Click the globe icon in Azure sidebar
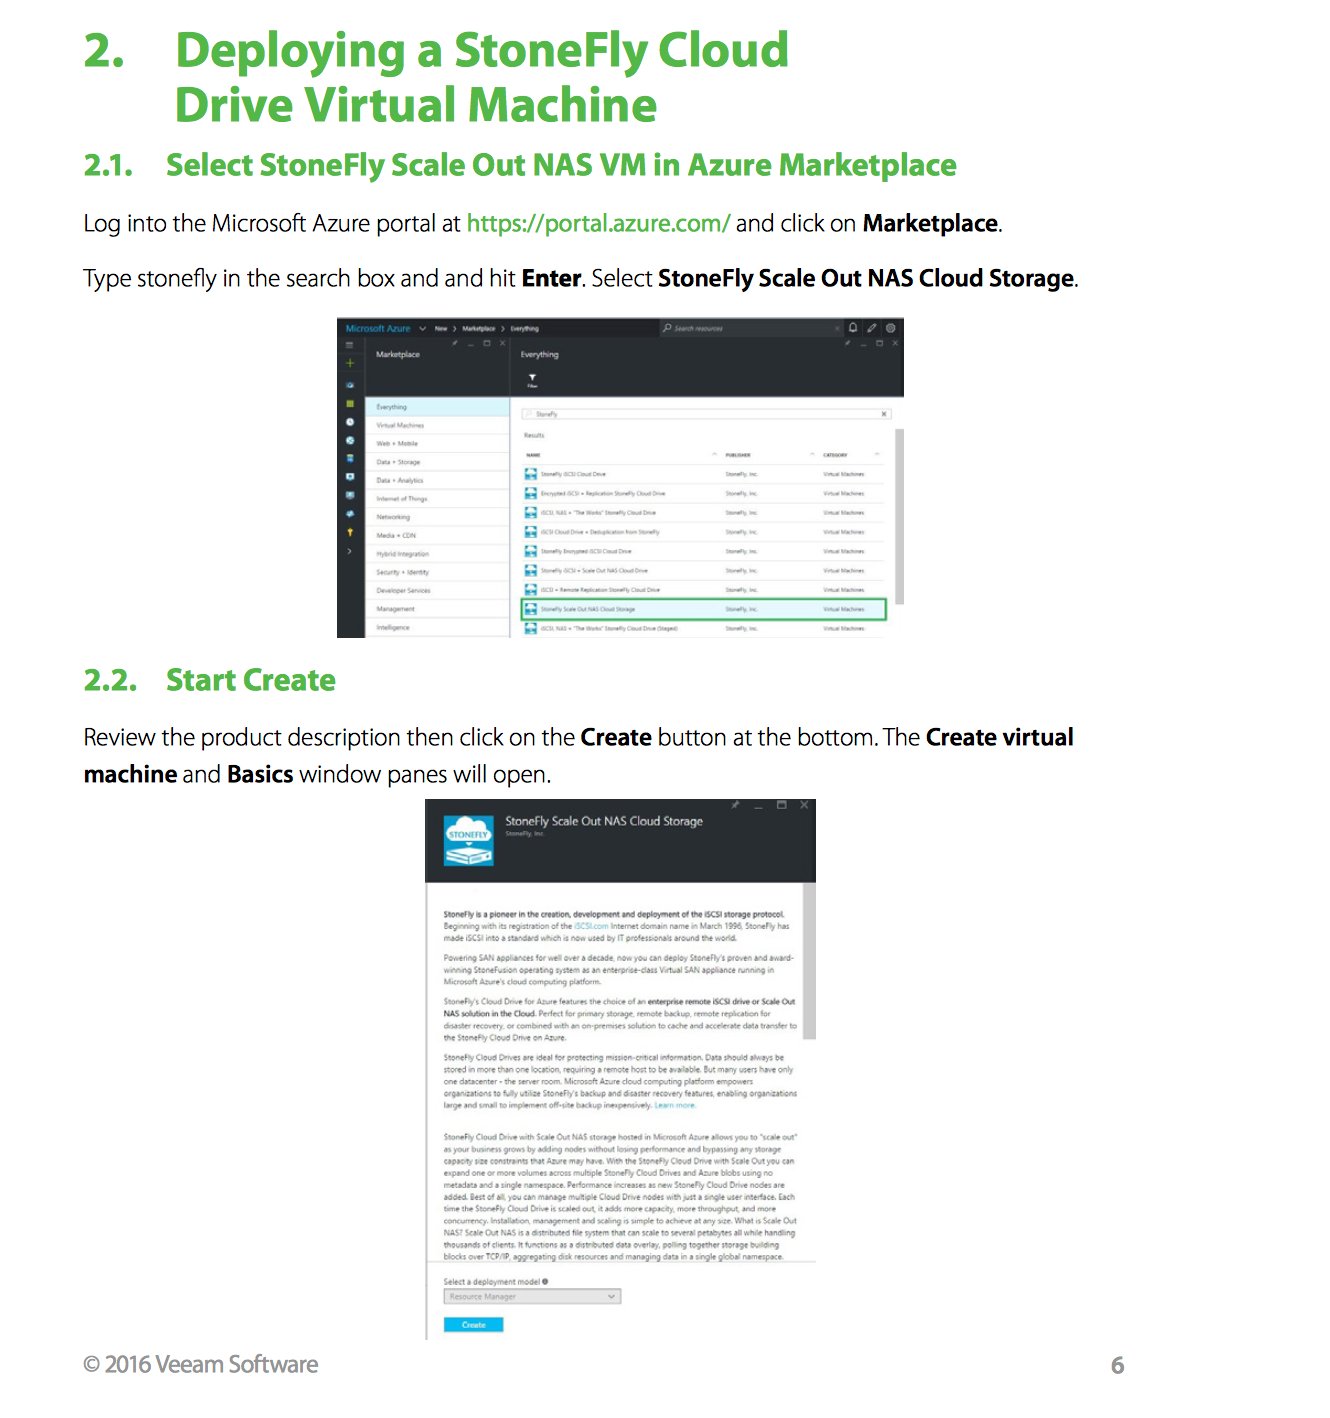 click(350, 440)
